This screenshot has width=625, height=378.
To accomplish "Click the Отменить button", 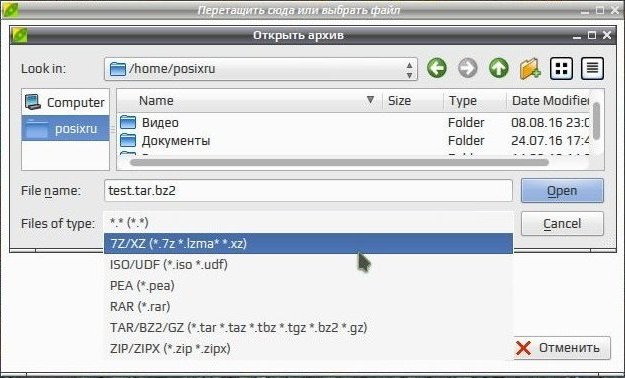I will 562,348.
